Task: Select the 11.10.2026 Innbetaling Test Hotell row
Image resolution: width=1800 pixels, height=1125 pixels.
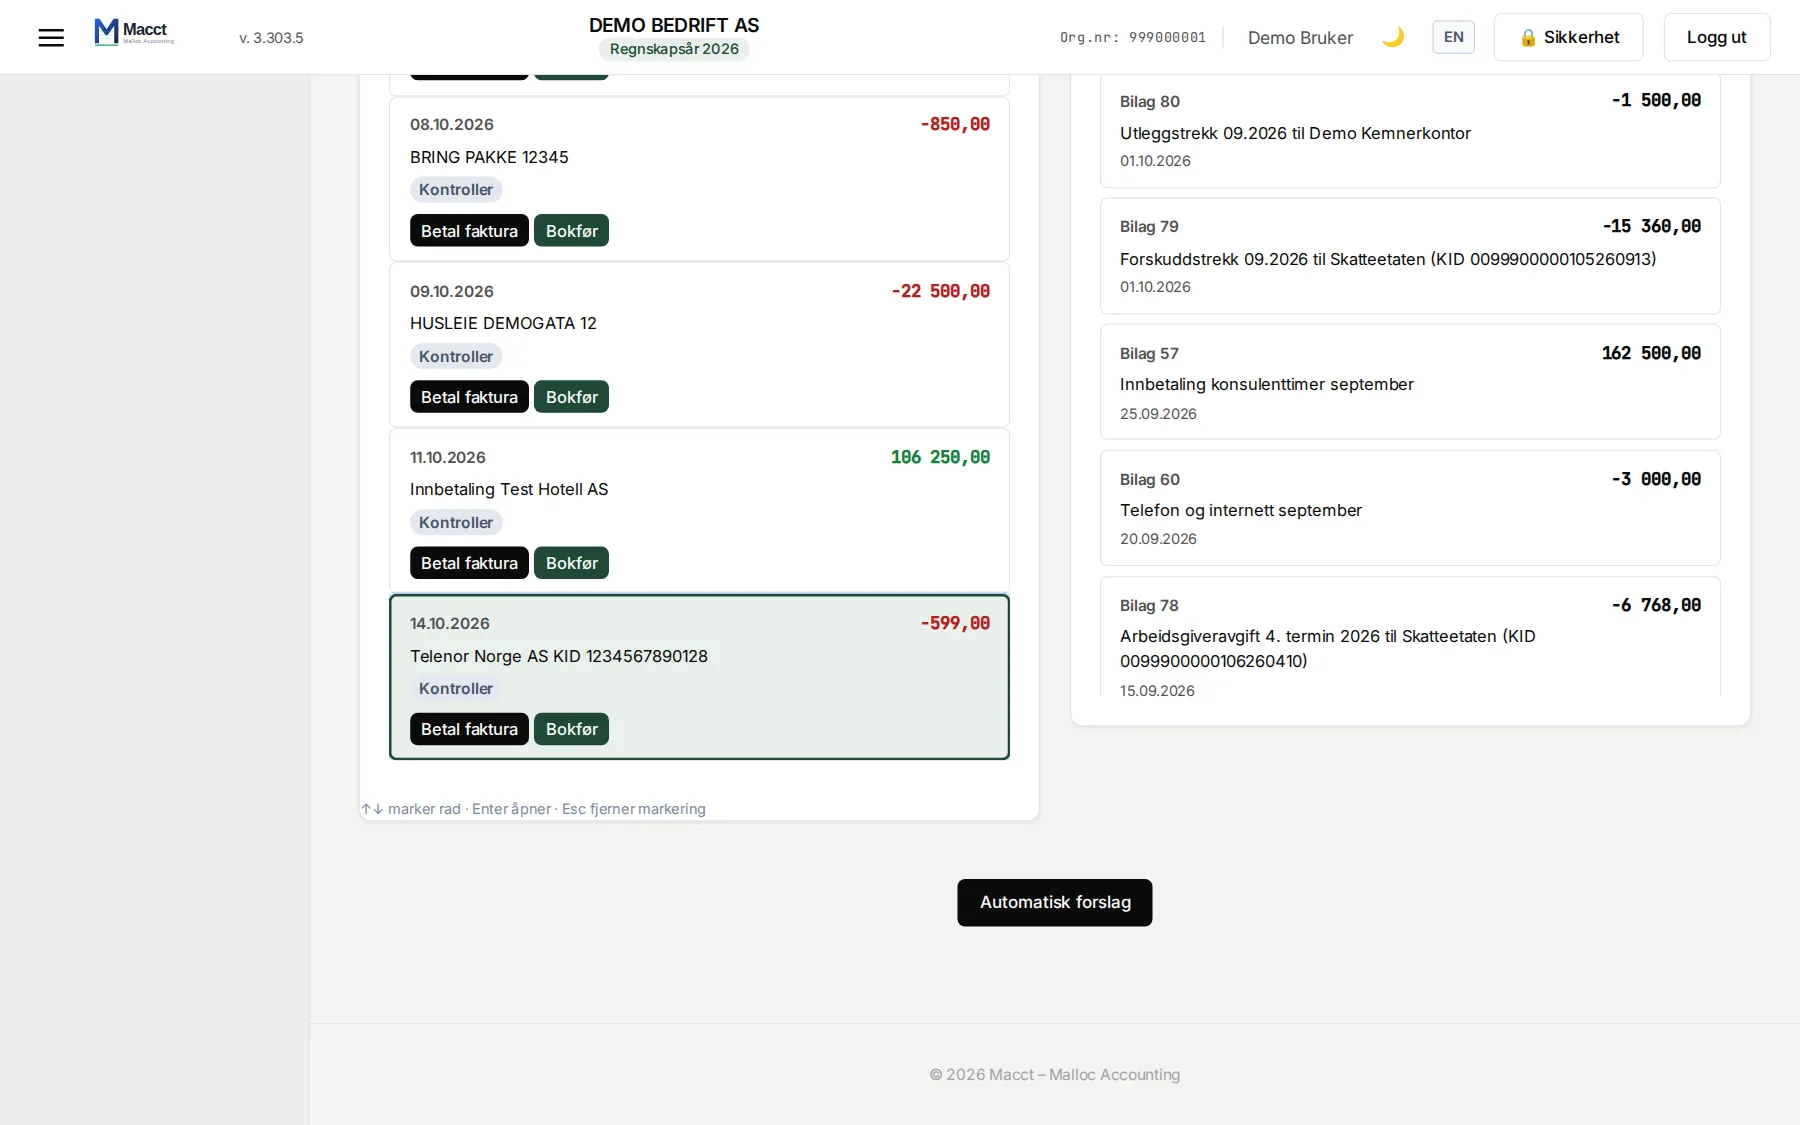Action: coord(699,510)
